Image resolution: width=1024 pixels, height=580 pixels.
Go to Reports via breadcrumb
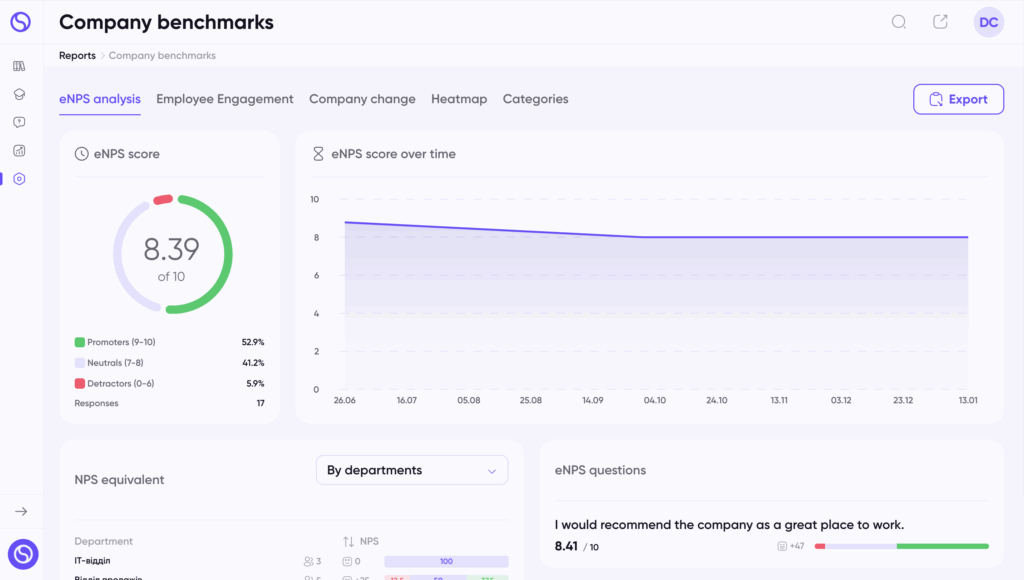click(77, 56)
